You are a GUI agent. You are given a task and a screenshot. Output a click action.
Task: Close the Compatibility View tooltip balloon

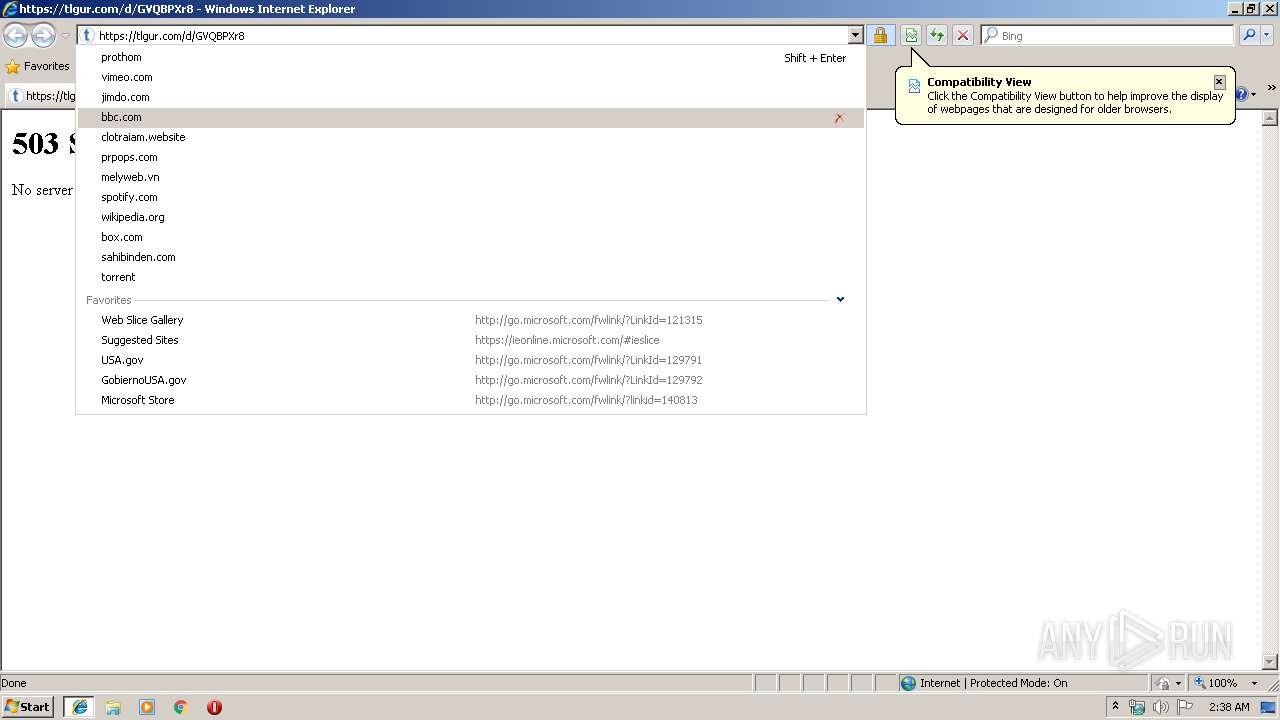point(1219,82)
